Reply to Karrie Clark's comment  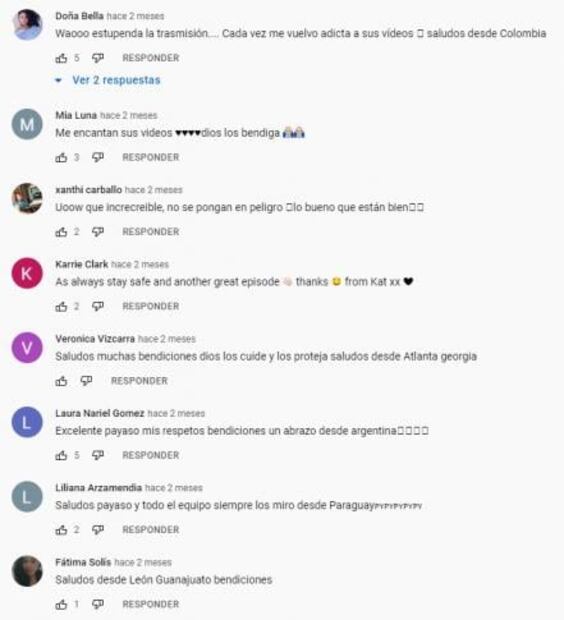pos(151,306)
